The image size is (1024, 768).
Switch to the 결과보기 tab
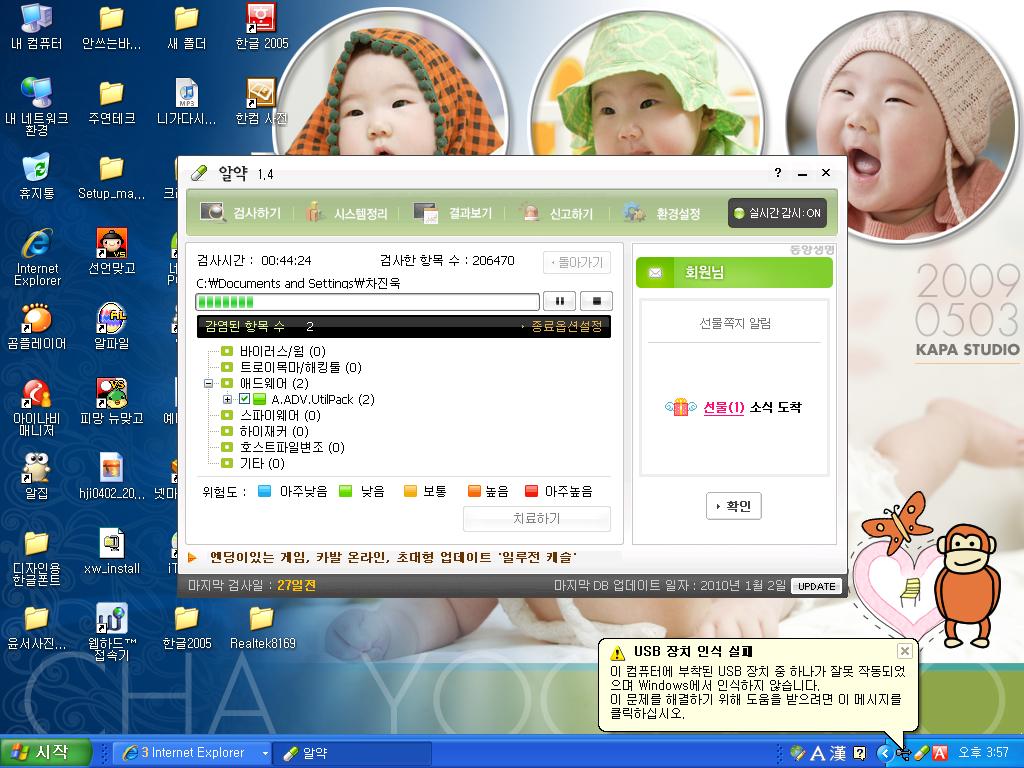click(453, 213)
